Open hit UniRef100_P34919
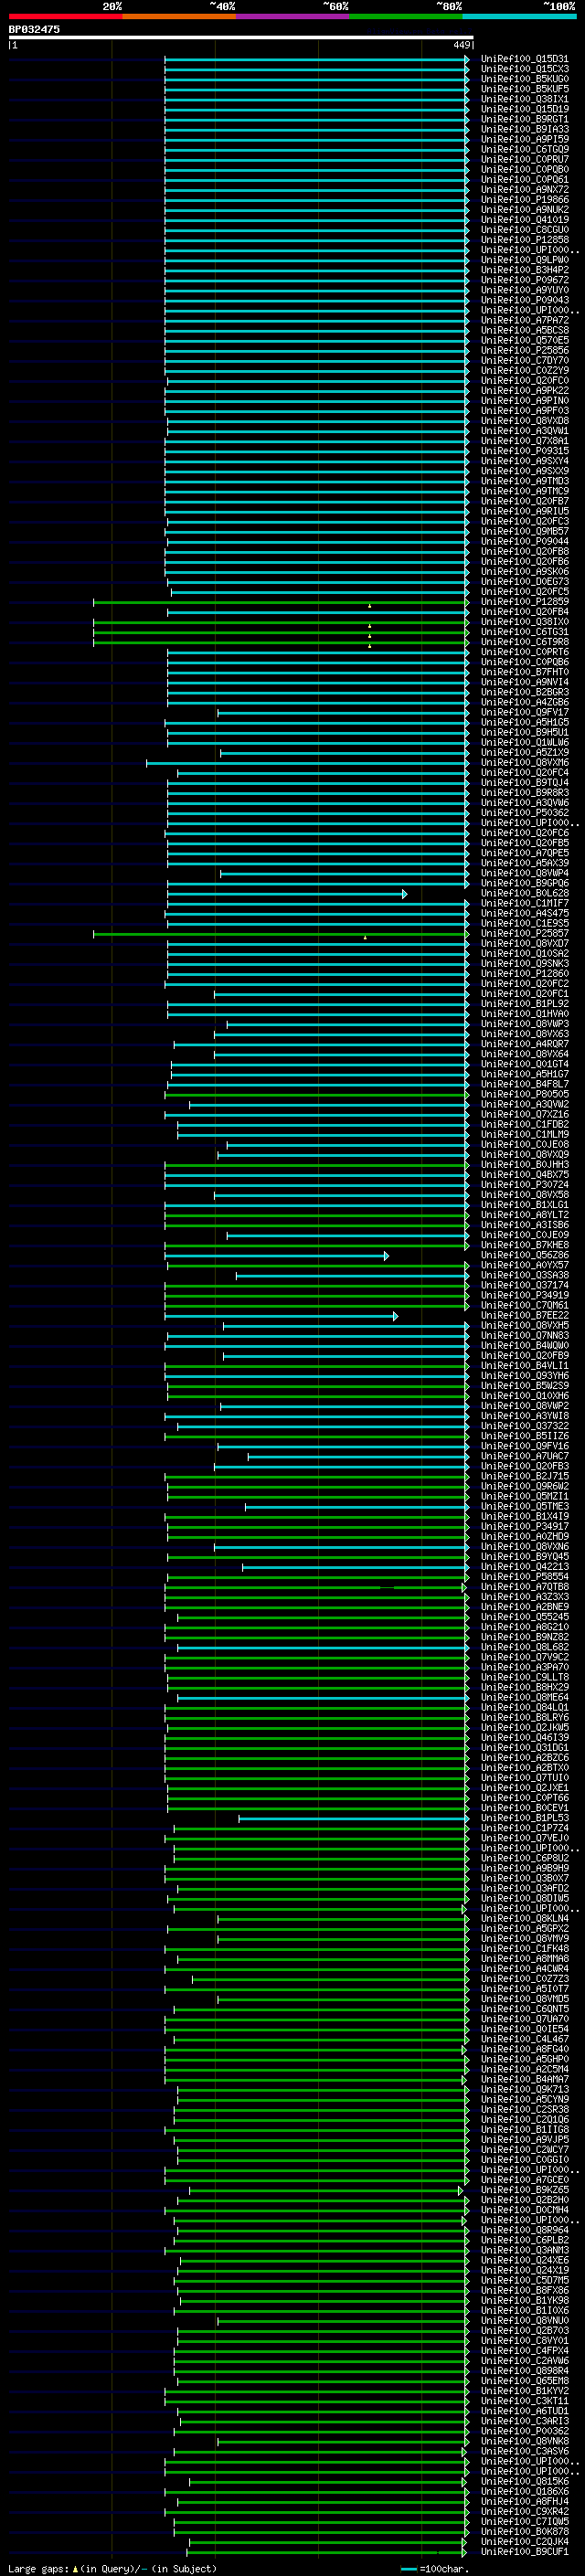The image size is (585, 2576). [525, 1296]
